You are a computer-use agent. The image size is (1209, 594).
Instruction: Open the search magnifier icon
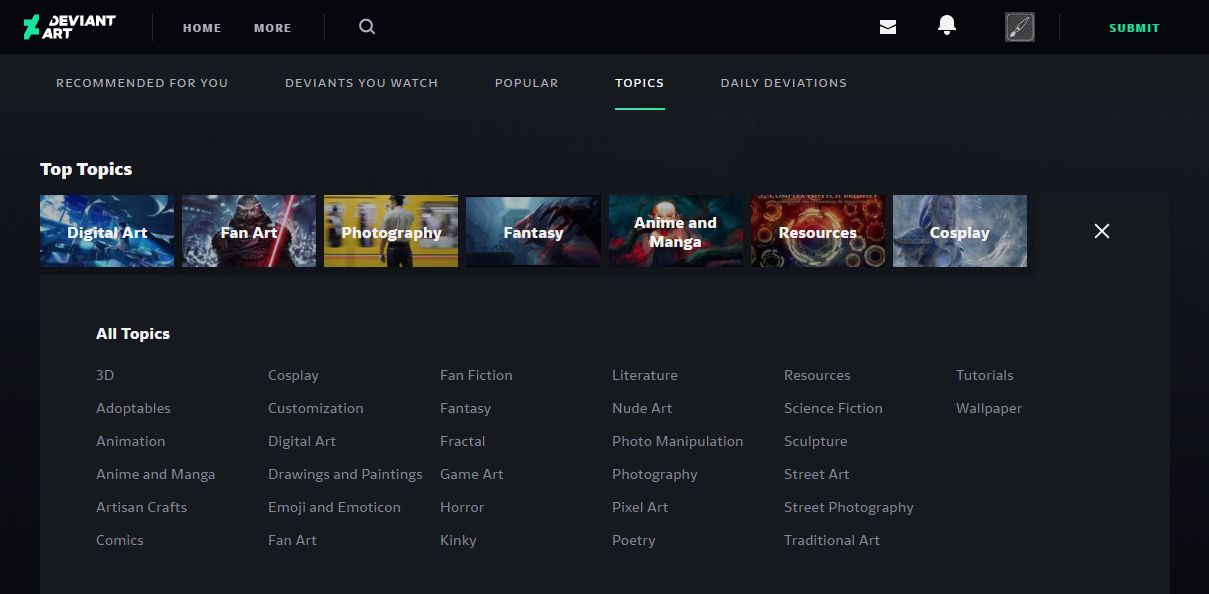[x=367, y=27]
